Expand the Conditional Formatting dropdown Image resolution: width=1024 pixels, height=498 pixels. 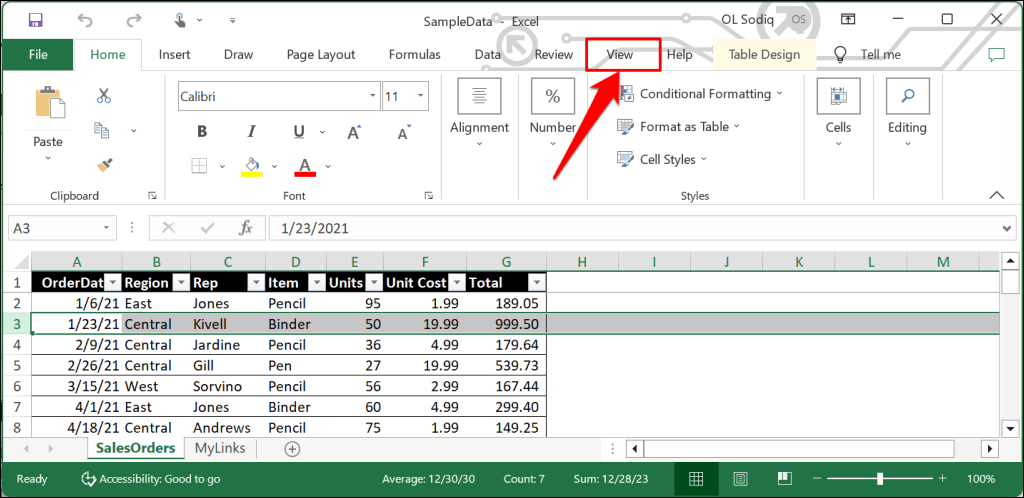(x=780, y=94)
